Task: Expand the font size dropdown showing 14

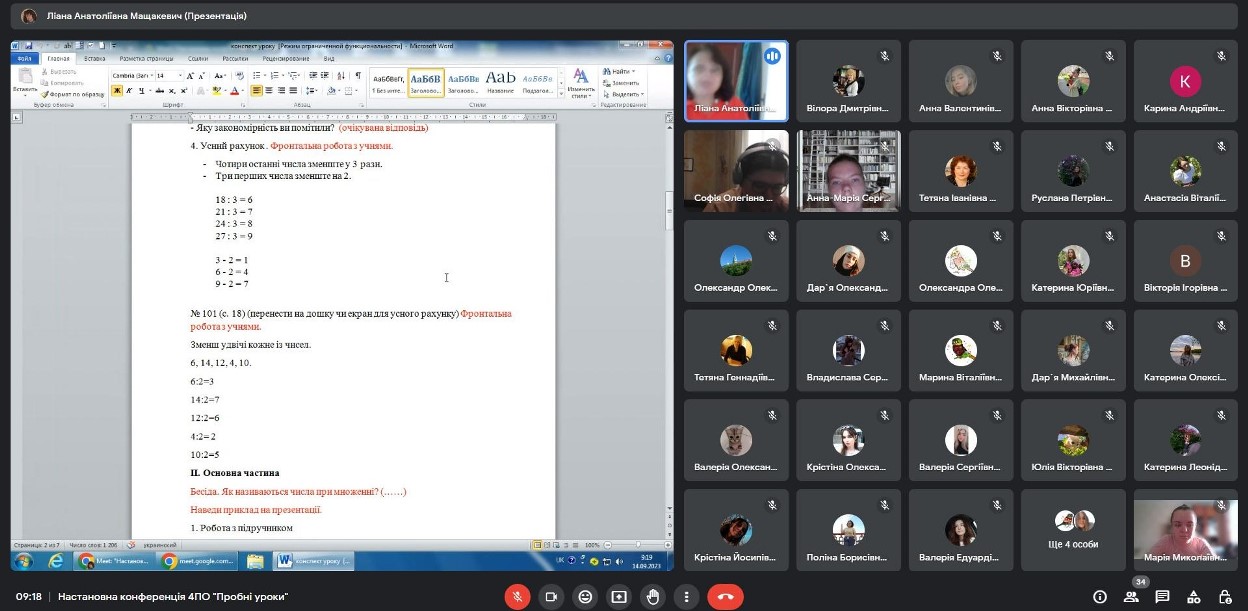Action: pyautogui.click(x=180, y=76)
